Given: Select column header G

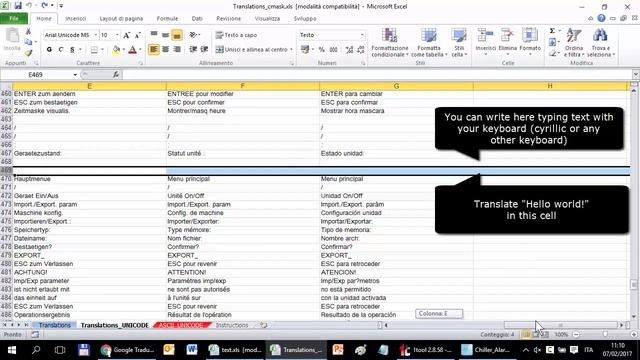Looking at the screenshot, I should pos(396,86).
